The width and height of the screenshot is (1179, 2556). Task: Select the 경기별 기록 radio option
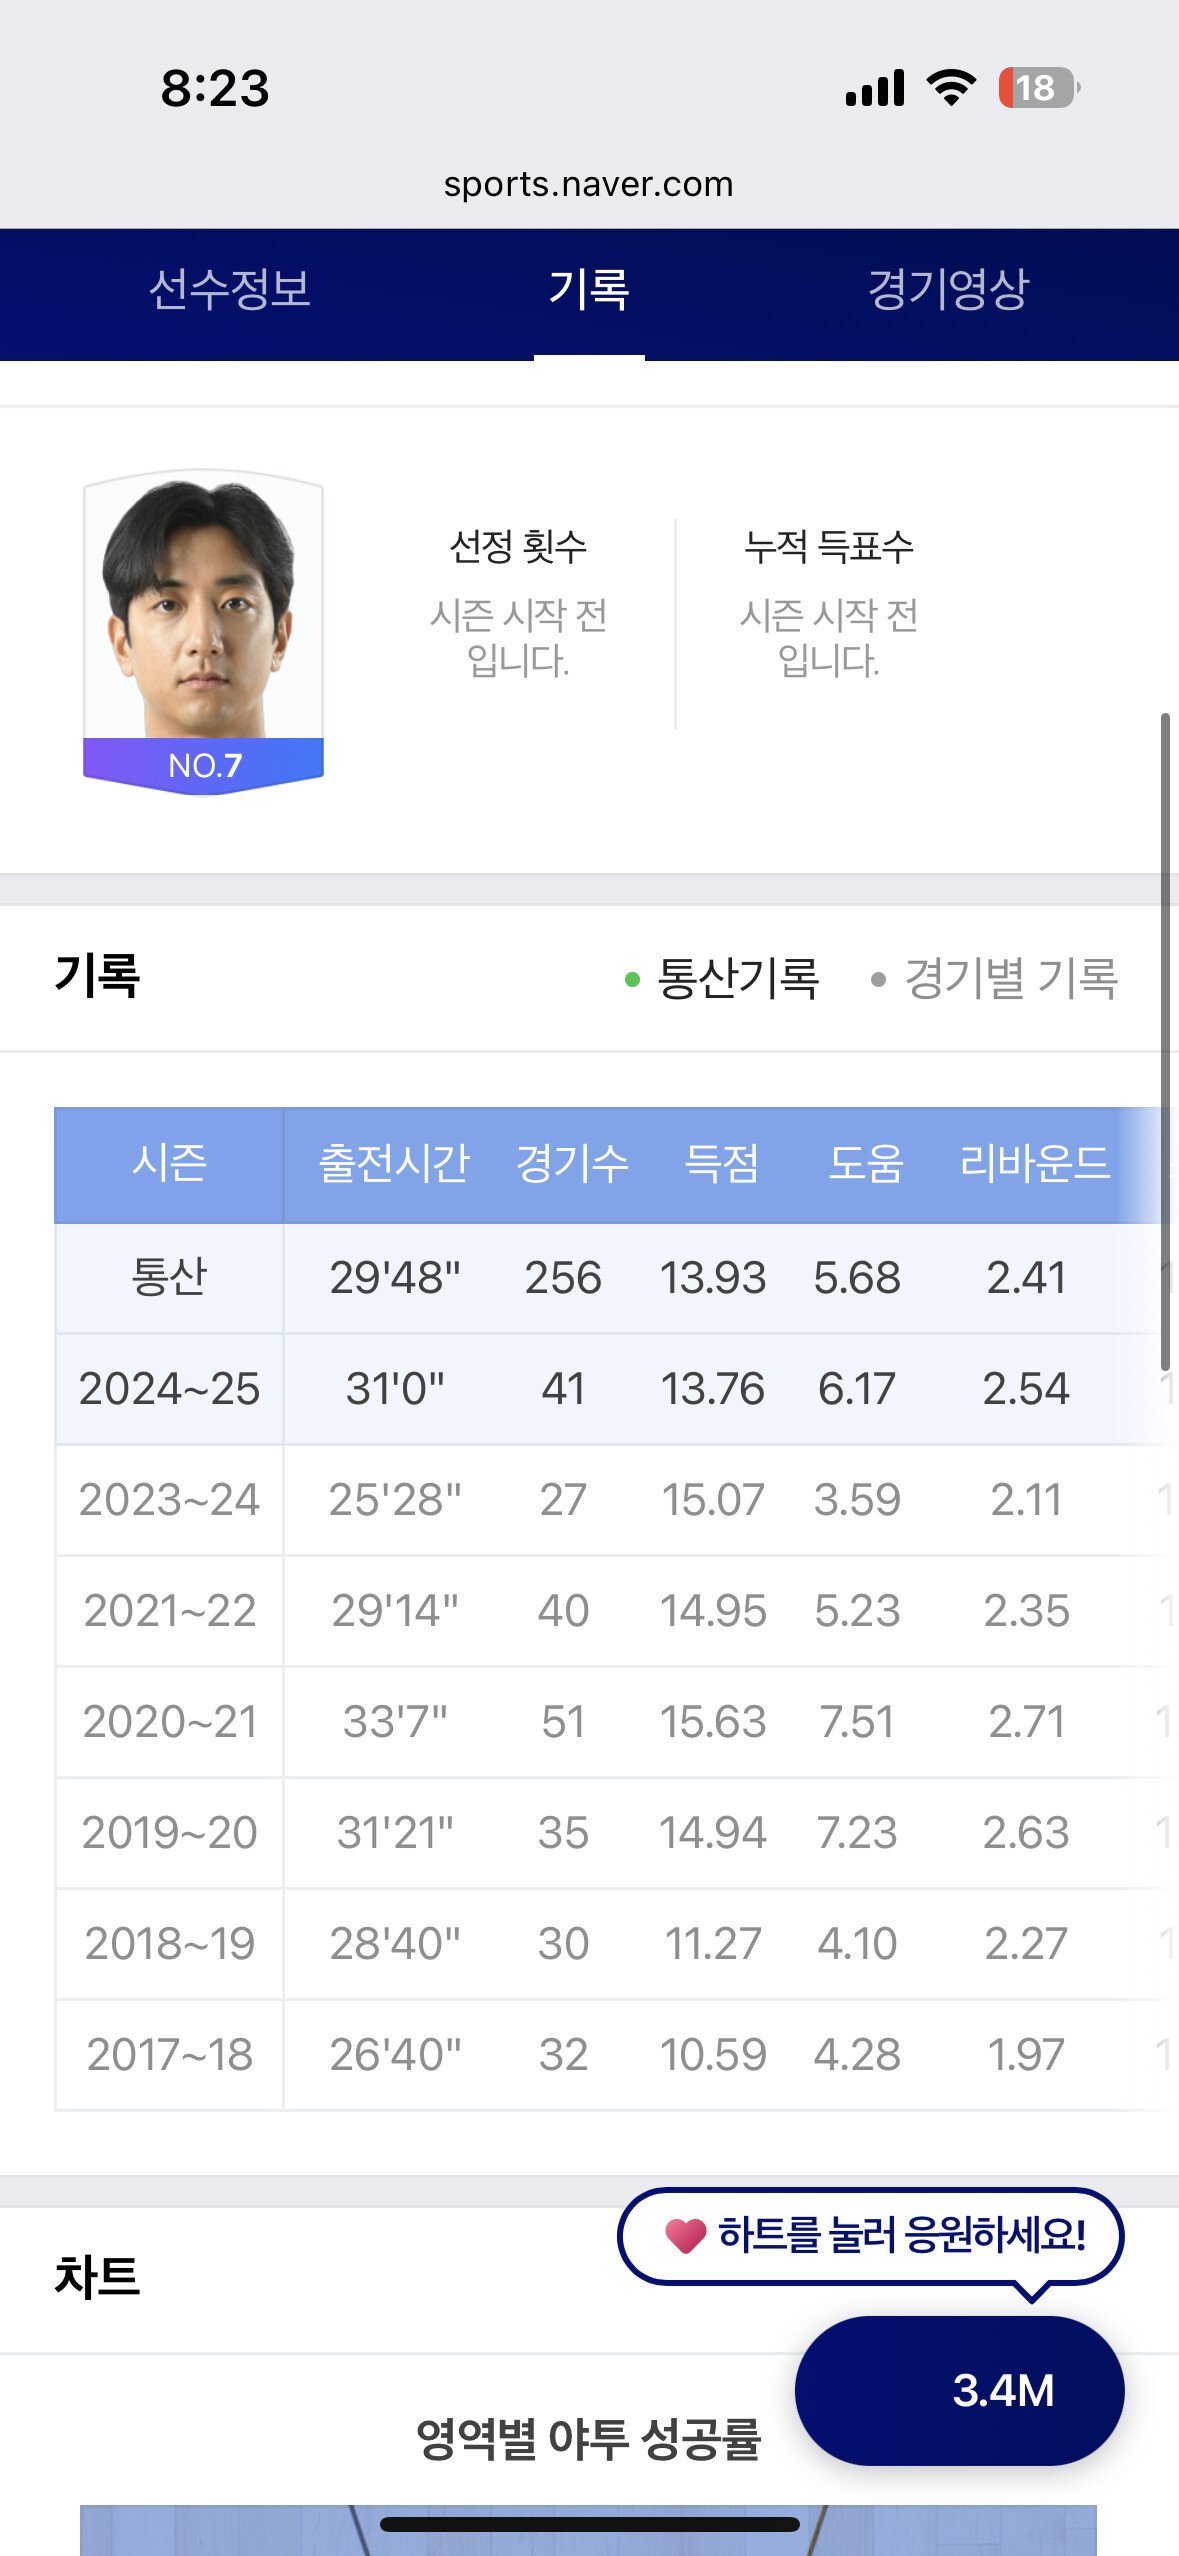(x=994, y=978)
